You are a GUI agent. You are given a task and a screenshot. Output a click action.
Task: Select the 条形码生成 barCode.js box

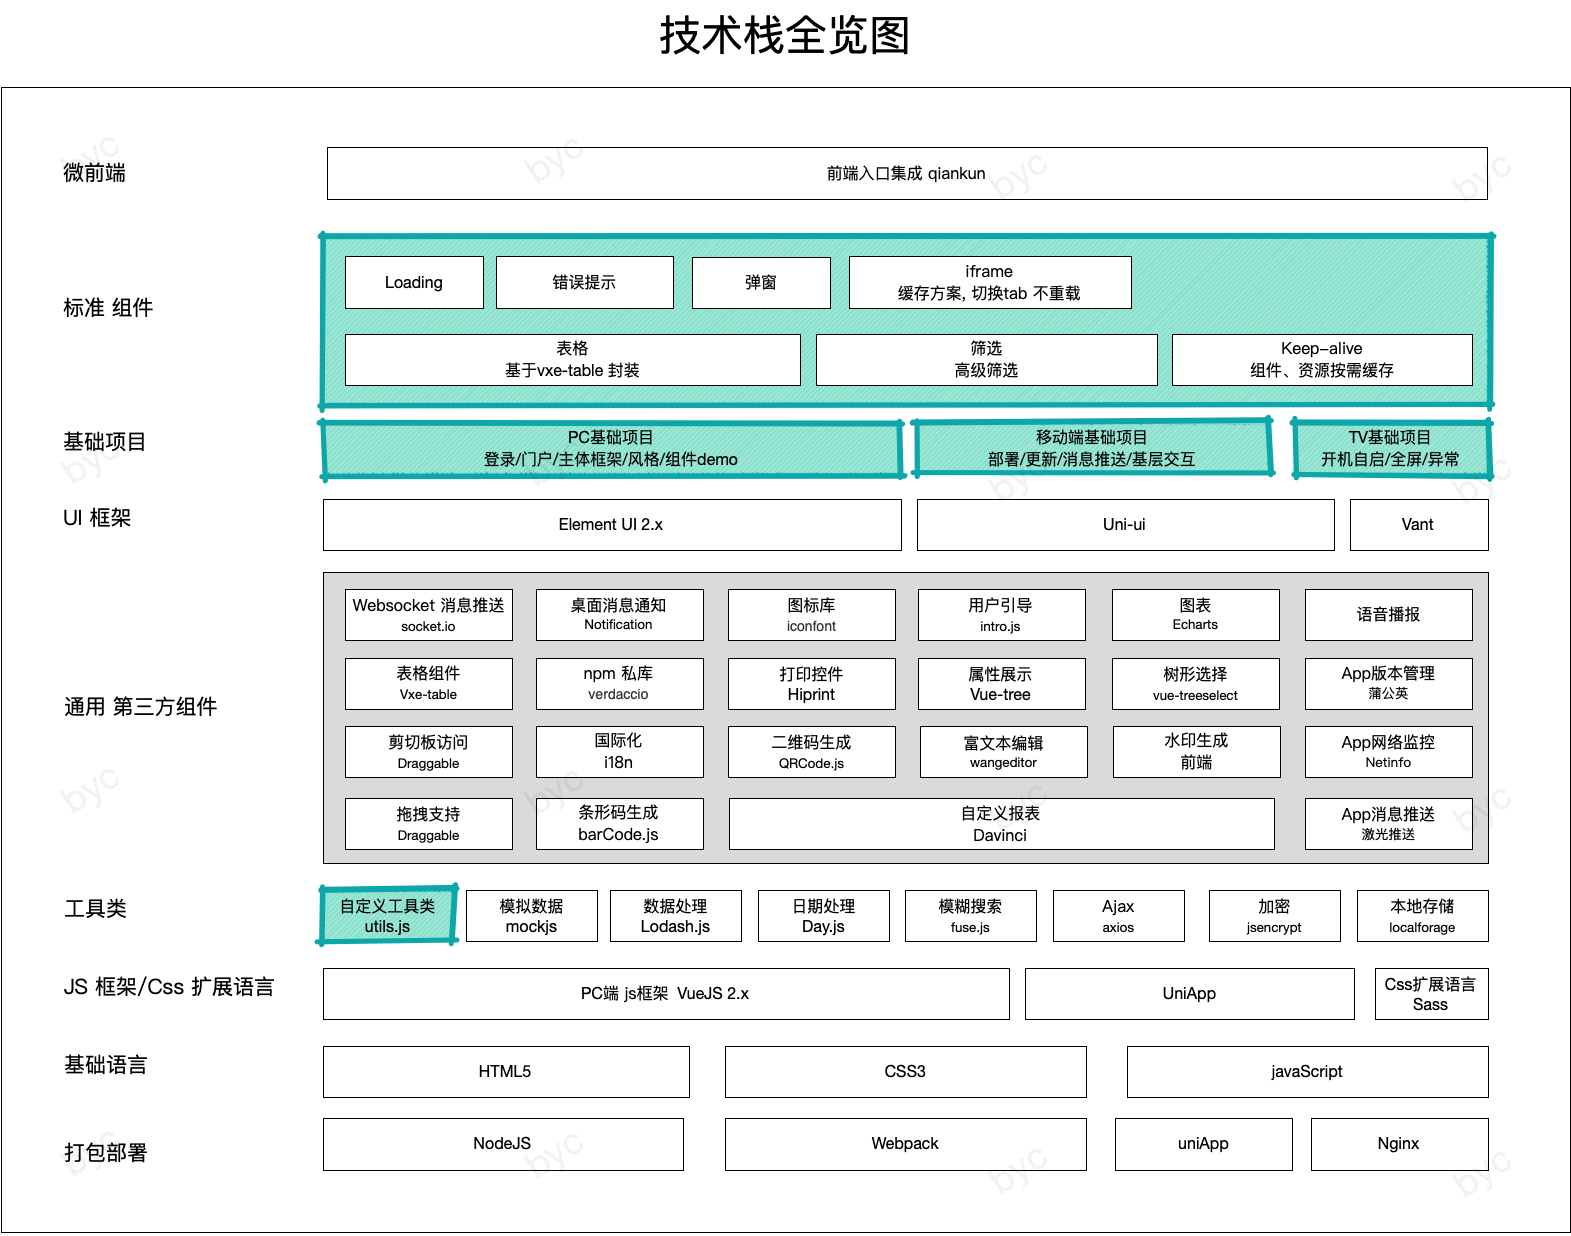click(620, 824)
